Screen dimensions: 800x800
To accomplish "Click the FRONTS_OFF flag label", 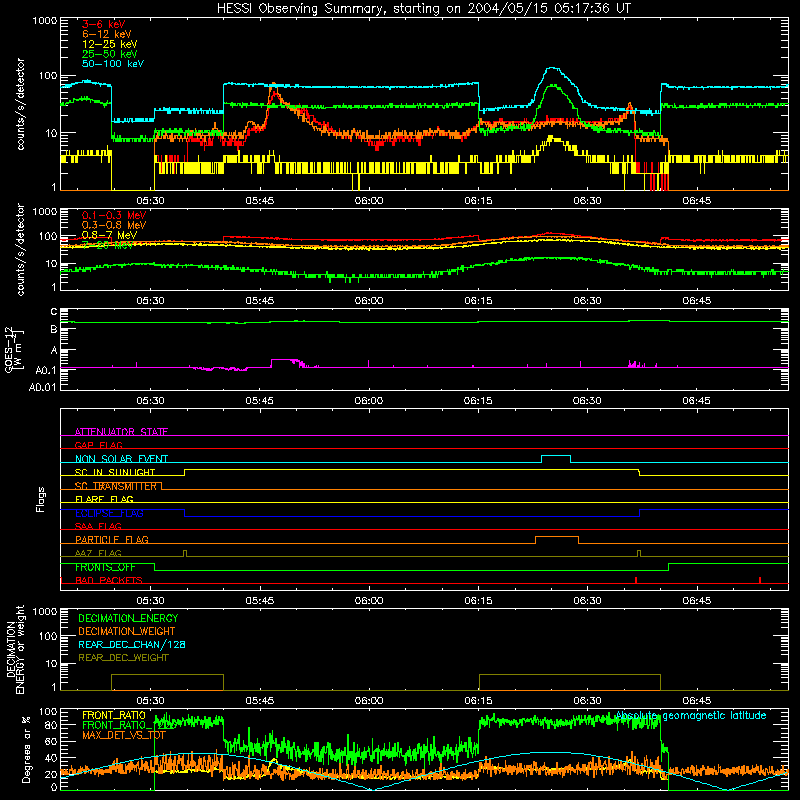I will [105, 567].
